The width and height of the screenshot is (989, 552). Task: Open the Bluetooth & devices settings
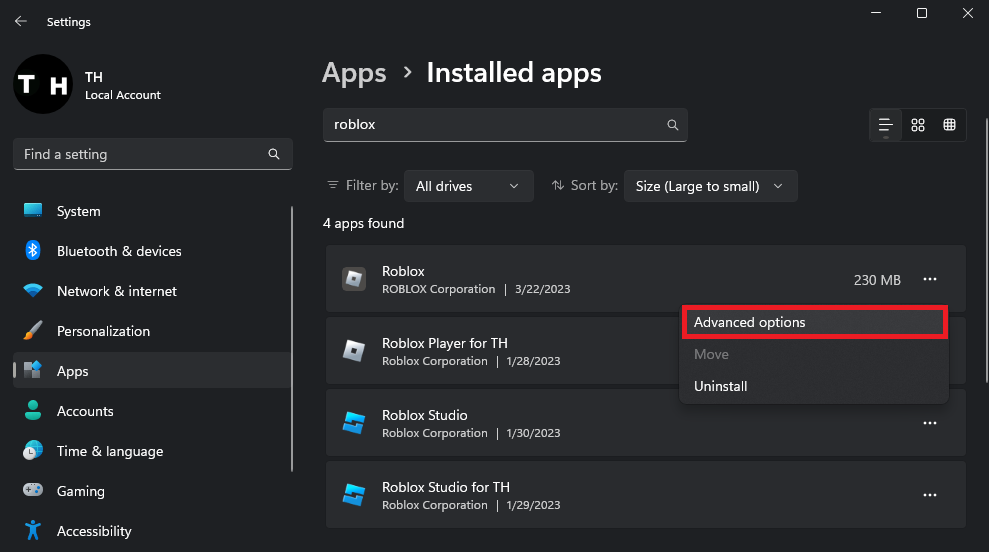pos(119,251)
